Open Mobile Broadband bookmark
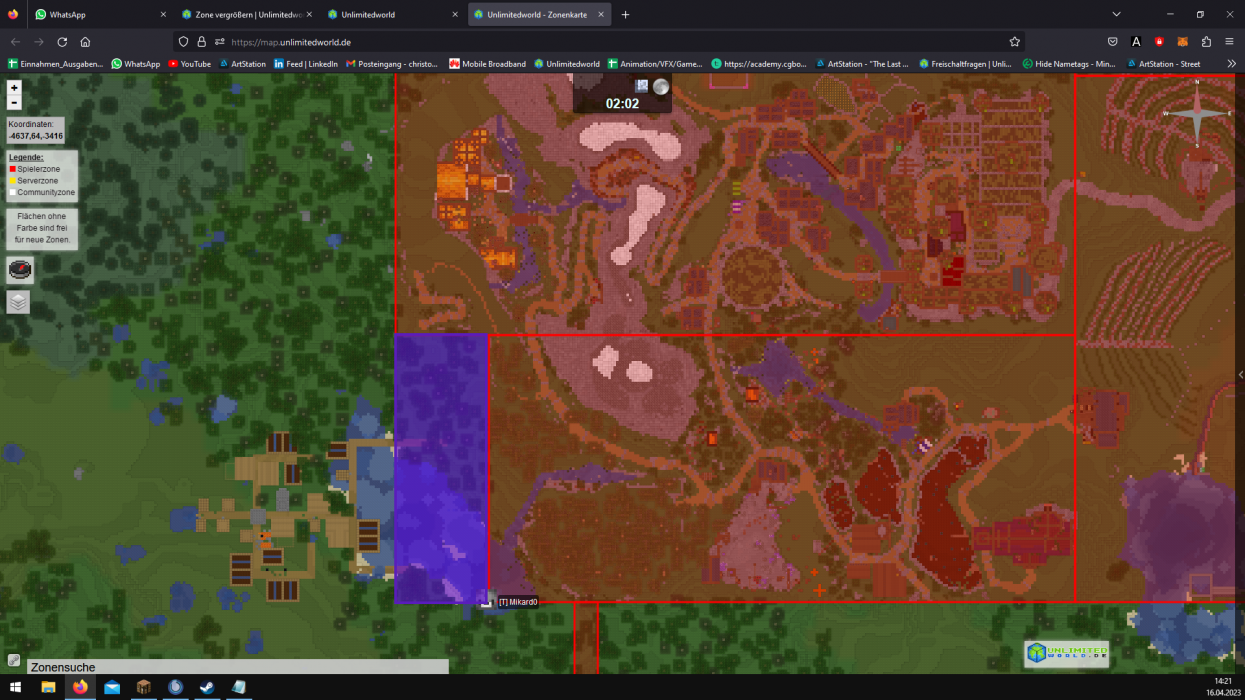The height and width of the screenshot is (700, 1245). [487, 64]
